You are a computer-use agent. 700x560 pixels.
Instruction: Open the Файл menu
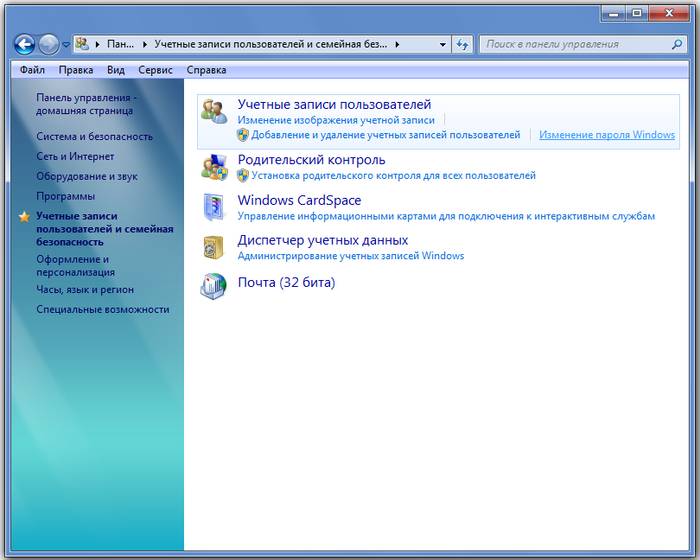coord(32,70)
